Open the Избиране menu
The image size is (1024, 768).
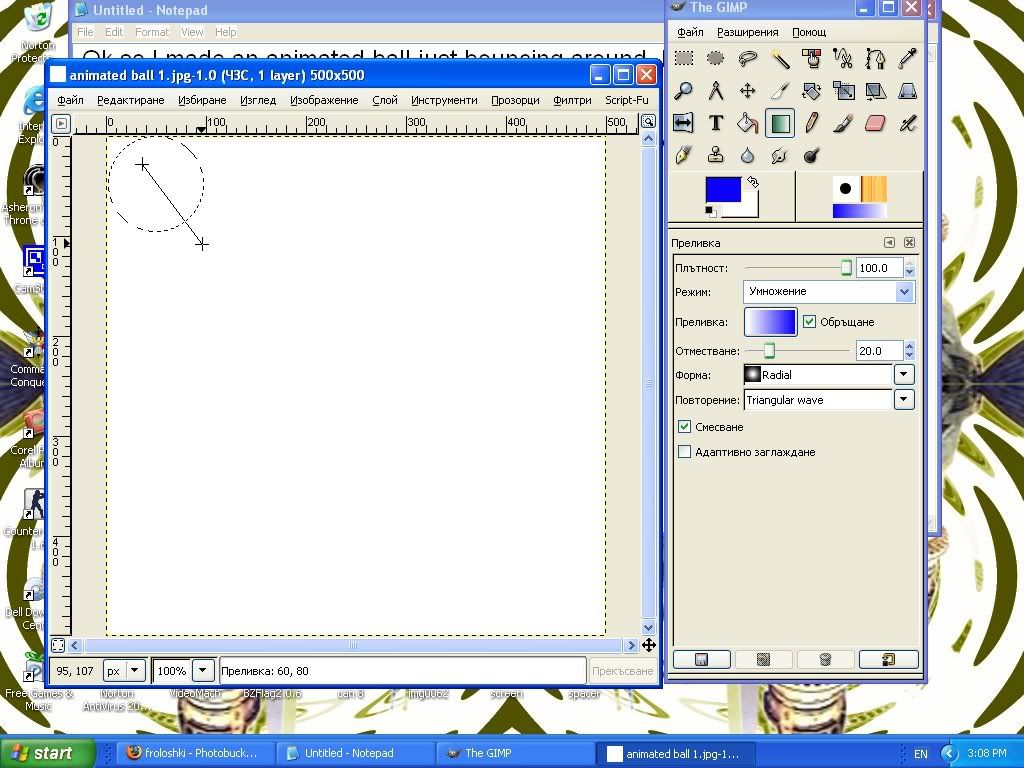(202, 100)
